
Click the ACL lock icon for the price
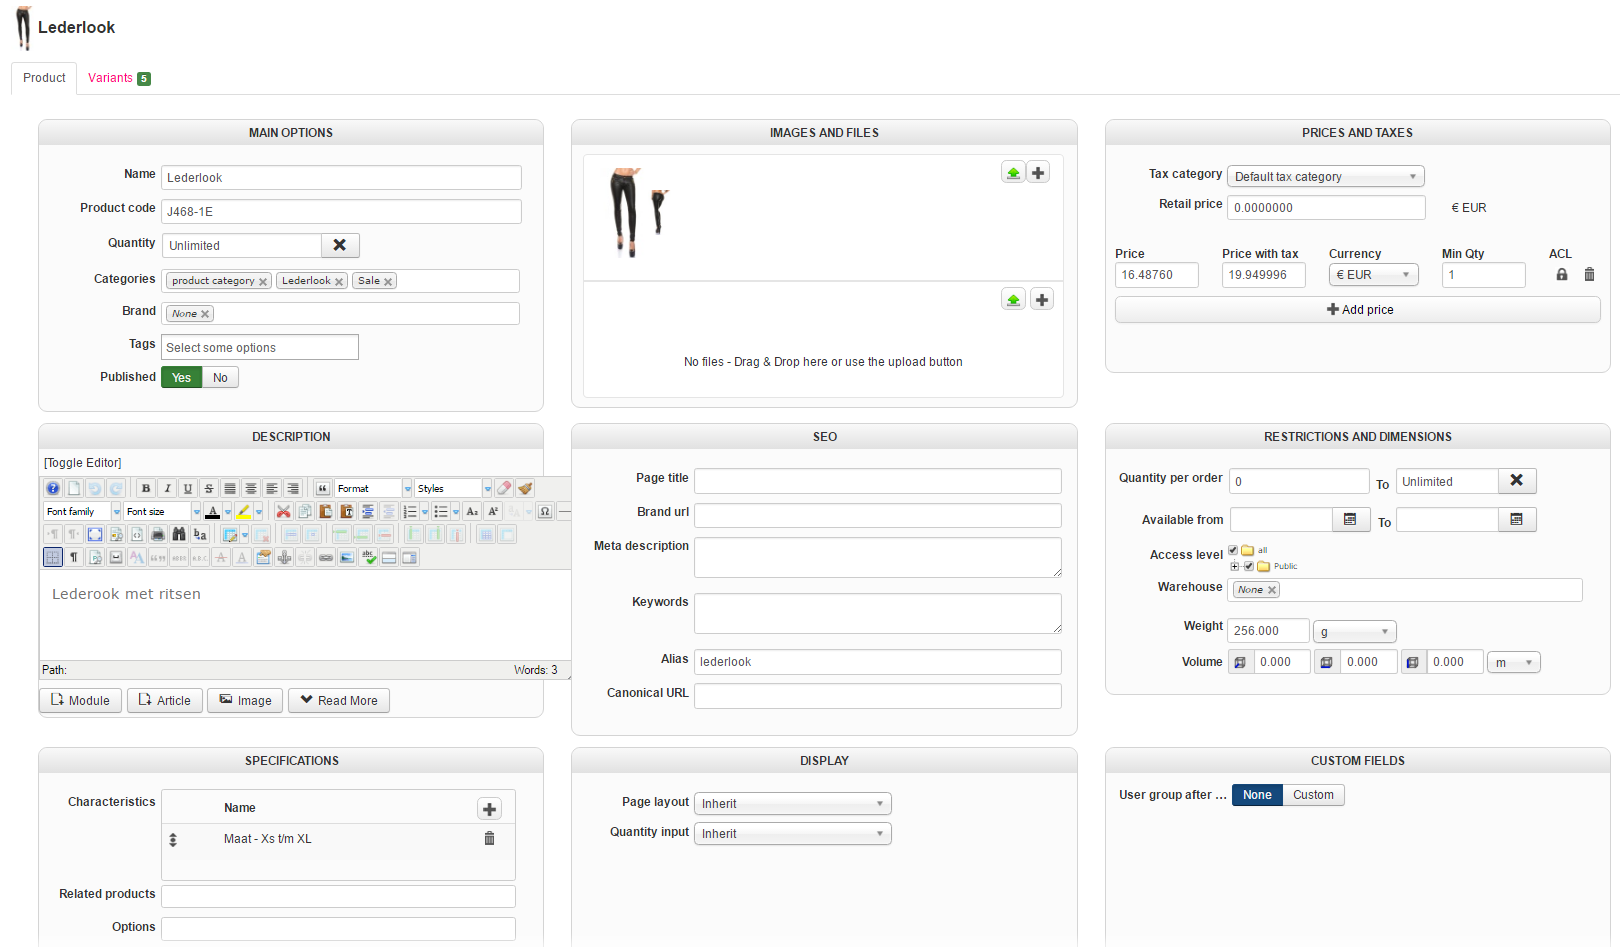[1562, 274]
